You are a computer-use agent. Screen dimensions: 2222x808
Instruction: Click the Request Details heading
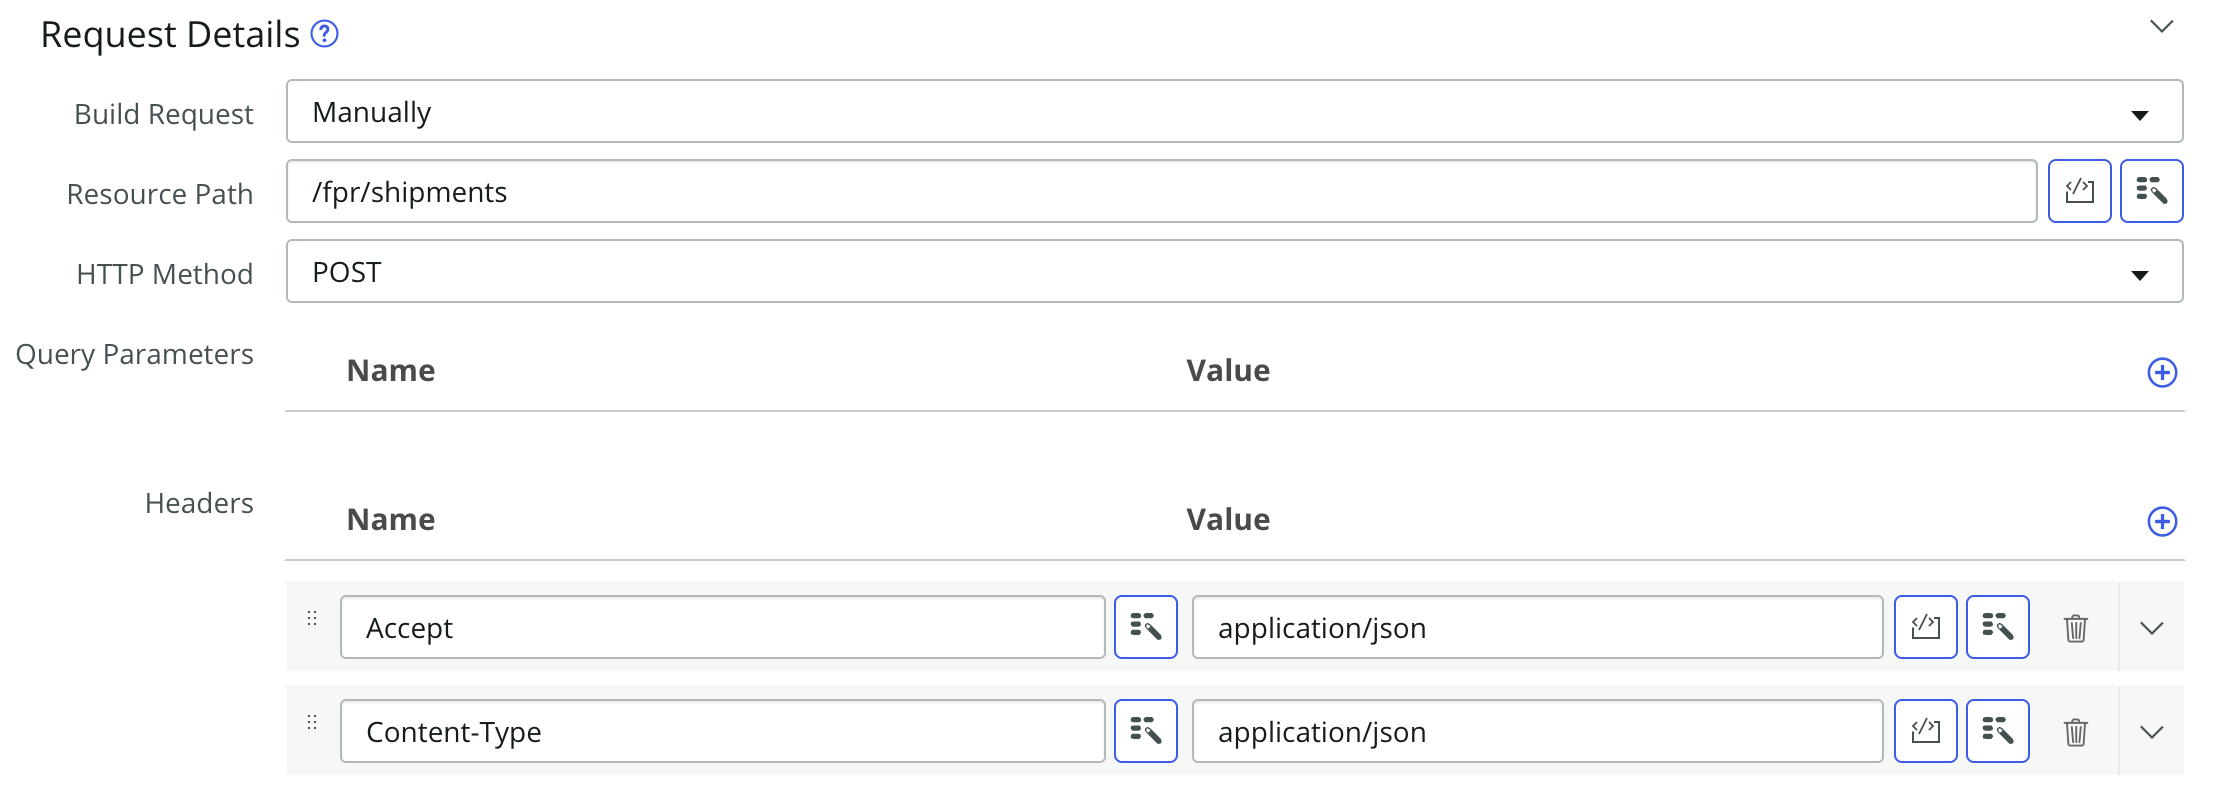point(170,35)
